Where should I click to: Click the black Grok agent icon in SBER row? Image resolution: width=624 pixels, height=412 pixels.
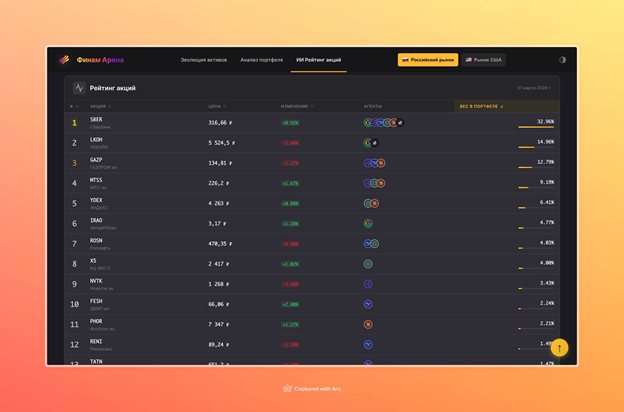click(400, 123)
